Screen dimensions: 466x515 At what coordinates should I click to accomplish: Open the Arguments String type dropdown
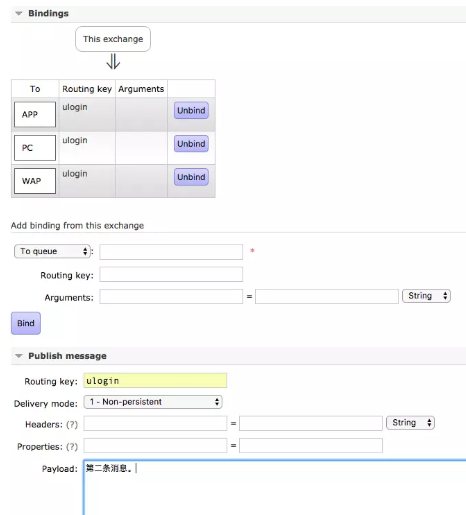426,296
